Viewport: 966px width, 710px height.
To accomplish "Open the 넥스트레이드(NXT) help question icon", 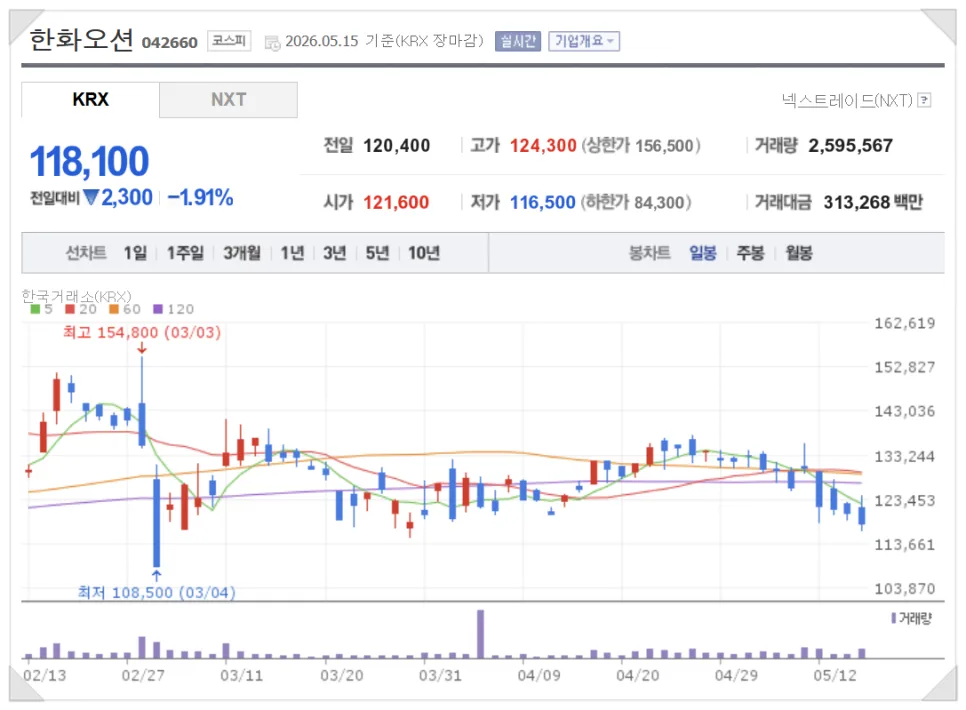I will tap(924, 100).
